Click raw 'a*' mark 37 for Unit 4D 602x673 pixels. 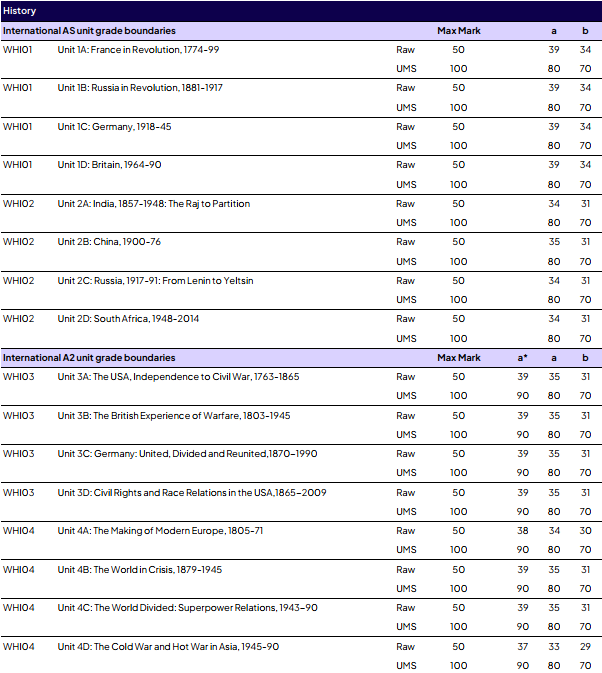522,647
